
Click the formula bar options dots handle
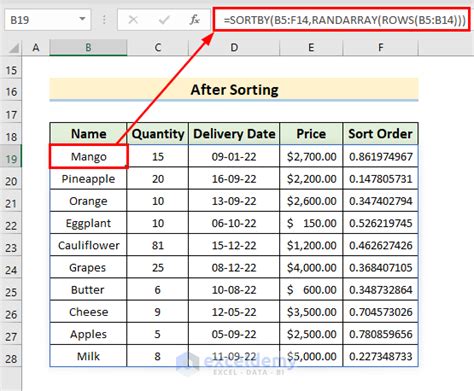tap(104, 20)
